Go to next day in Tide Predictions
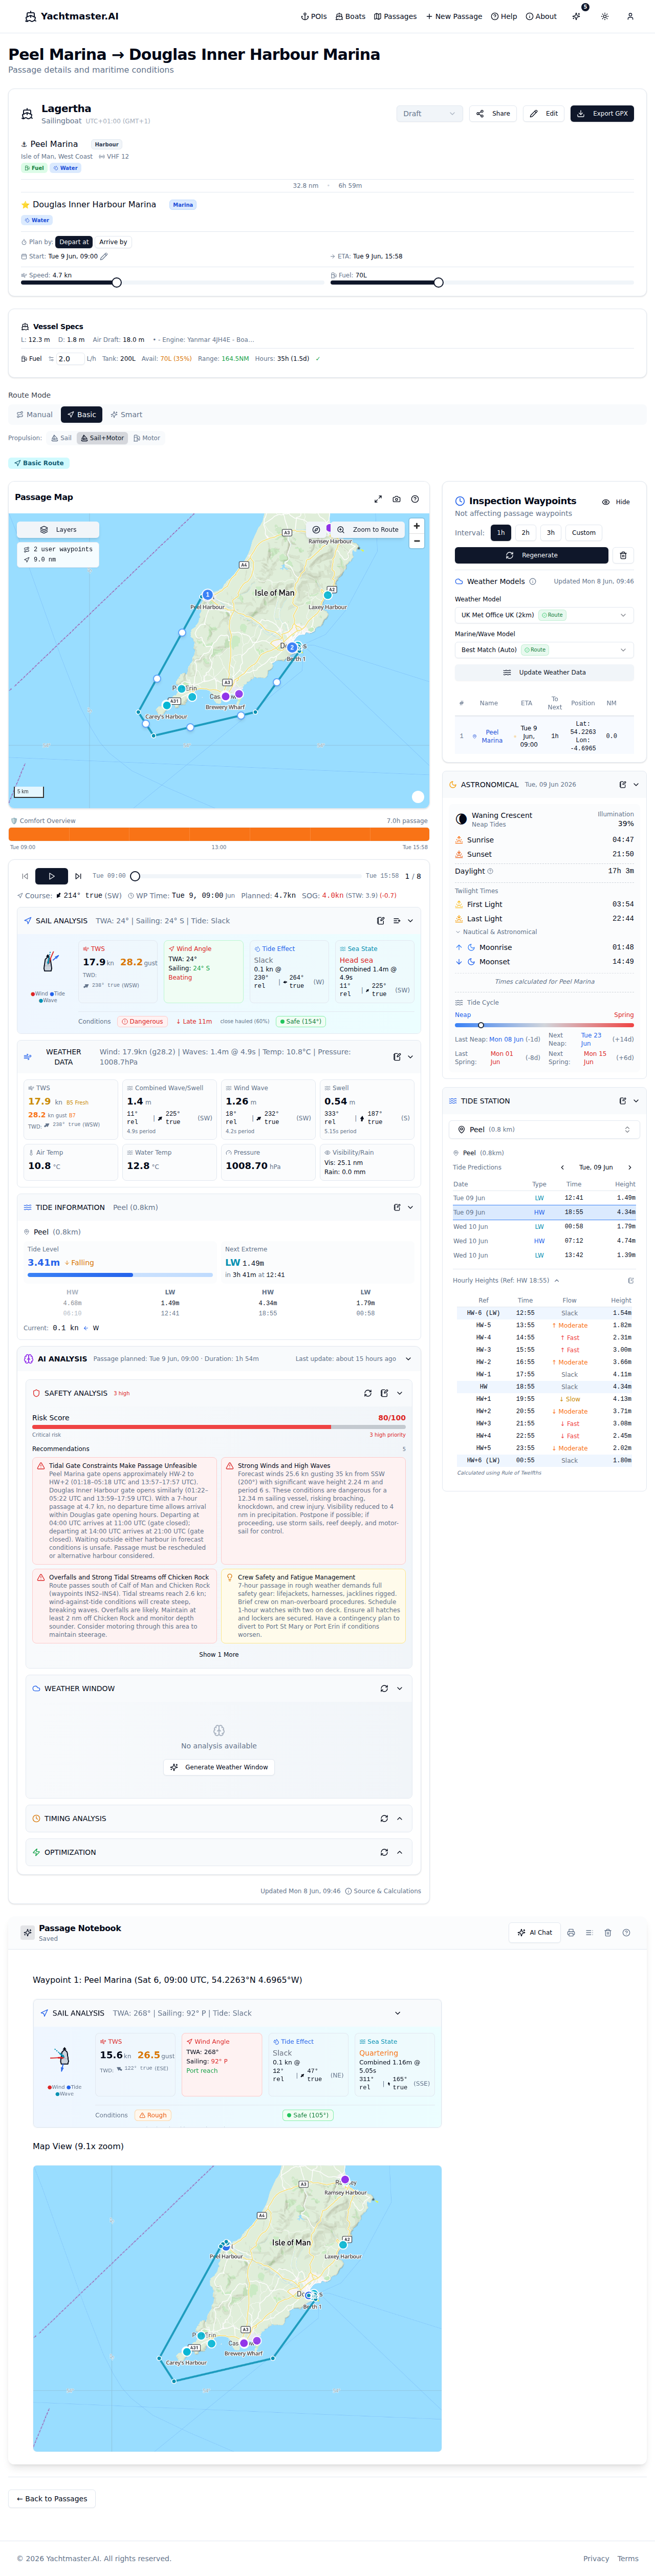655x2576 pixels. coord(629,1167)
